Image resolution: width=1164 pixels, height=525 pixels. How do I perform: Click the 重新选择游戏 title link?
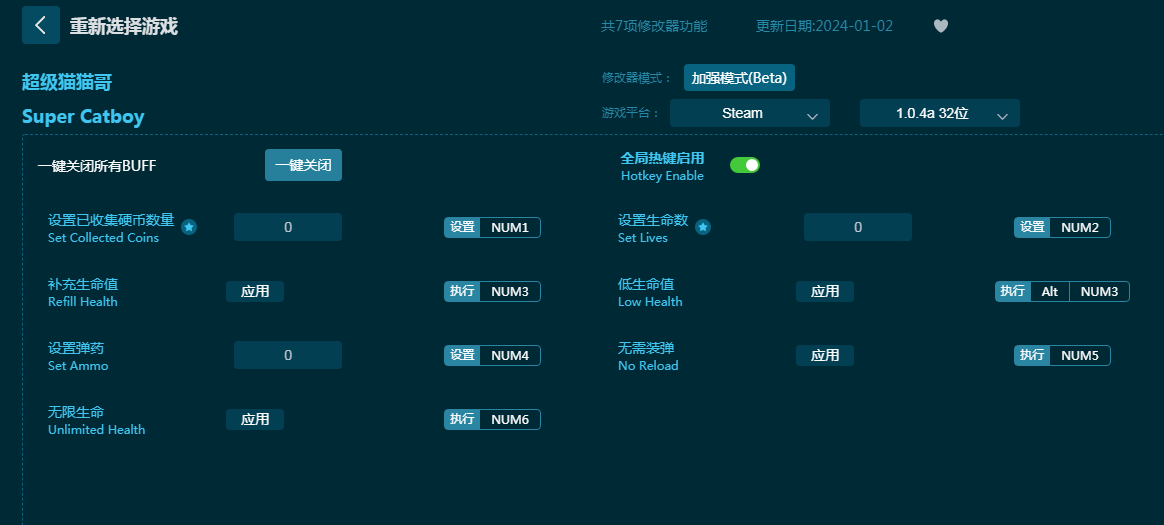click(x=123, y=27)
